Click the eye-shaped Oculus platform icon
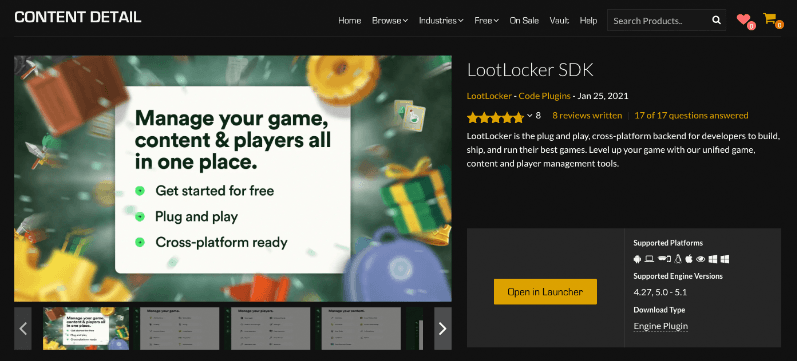The width and height of the screenshot is (797, 361). (x=700, y=259)
